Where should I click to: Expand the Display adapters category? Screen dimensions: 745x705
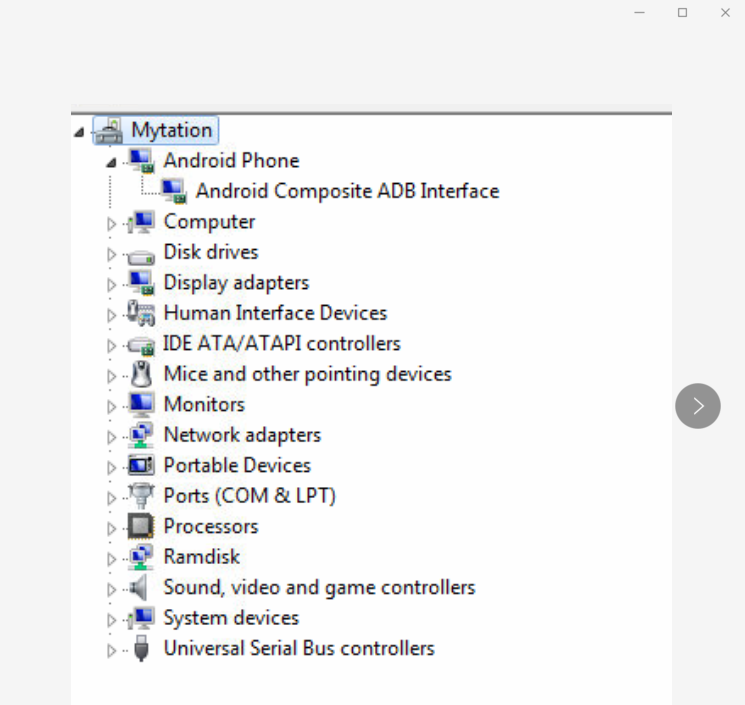[111, 284]
